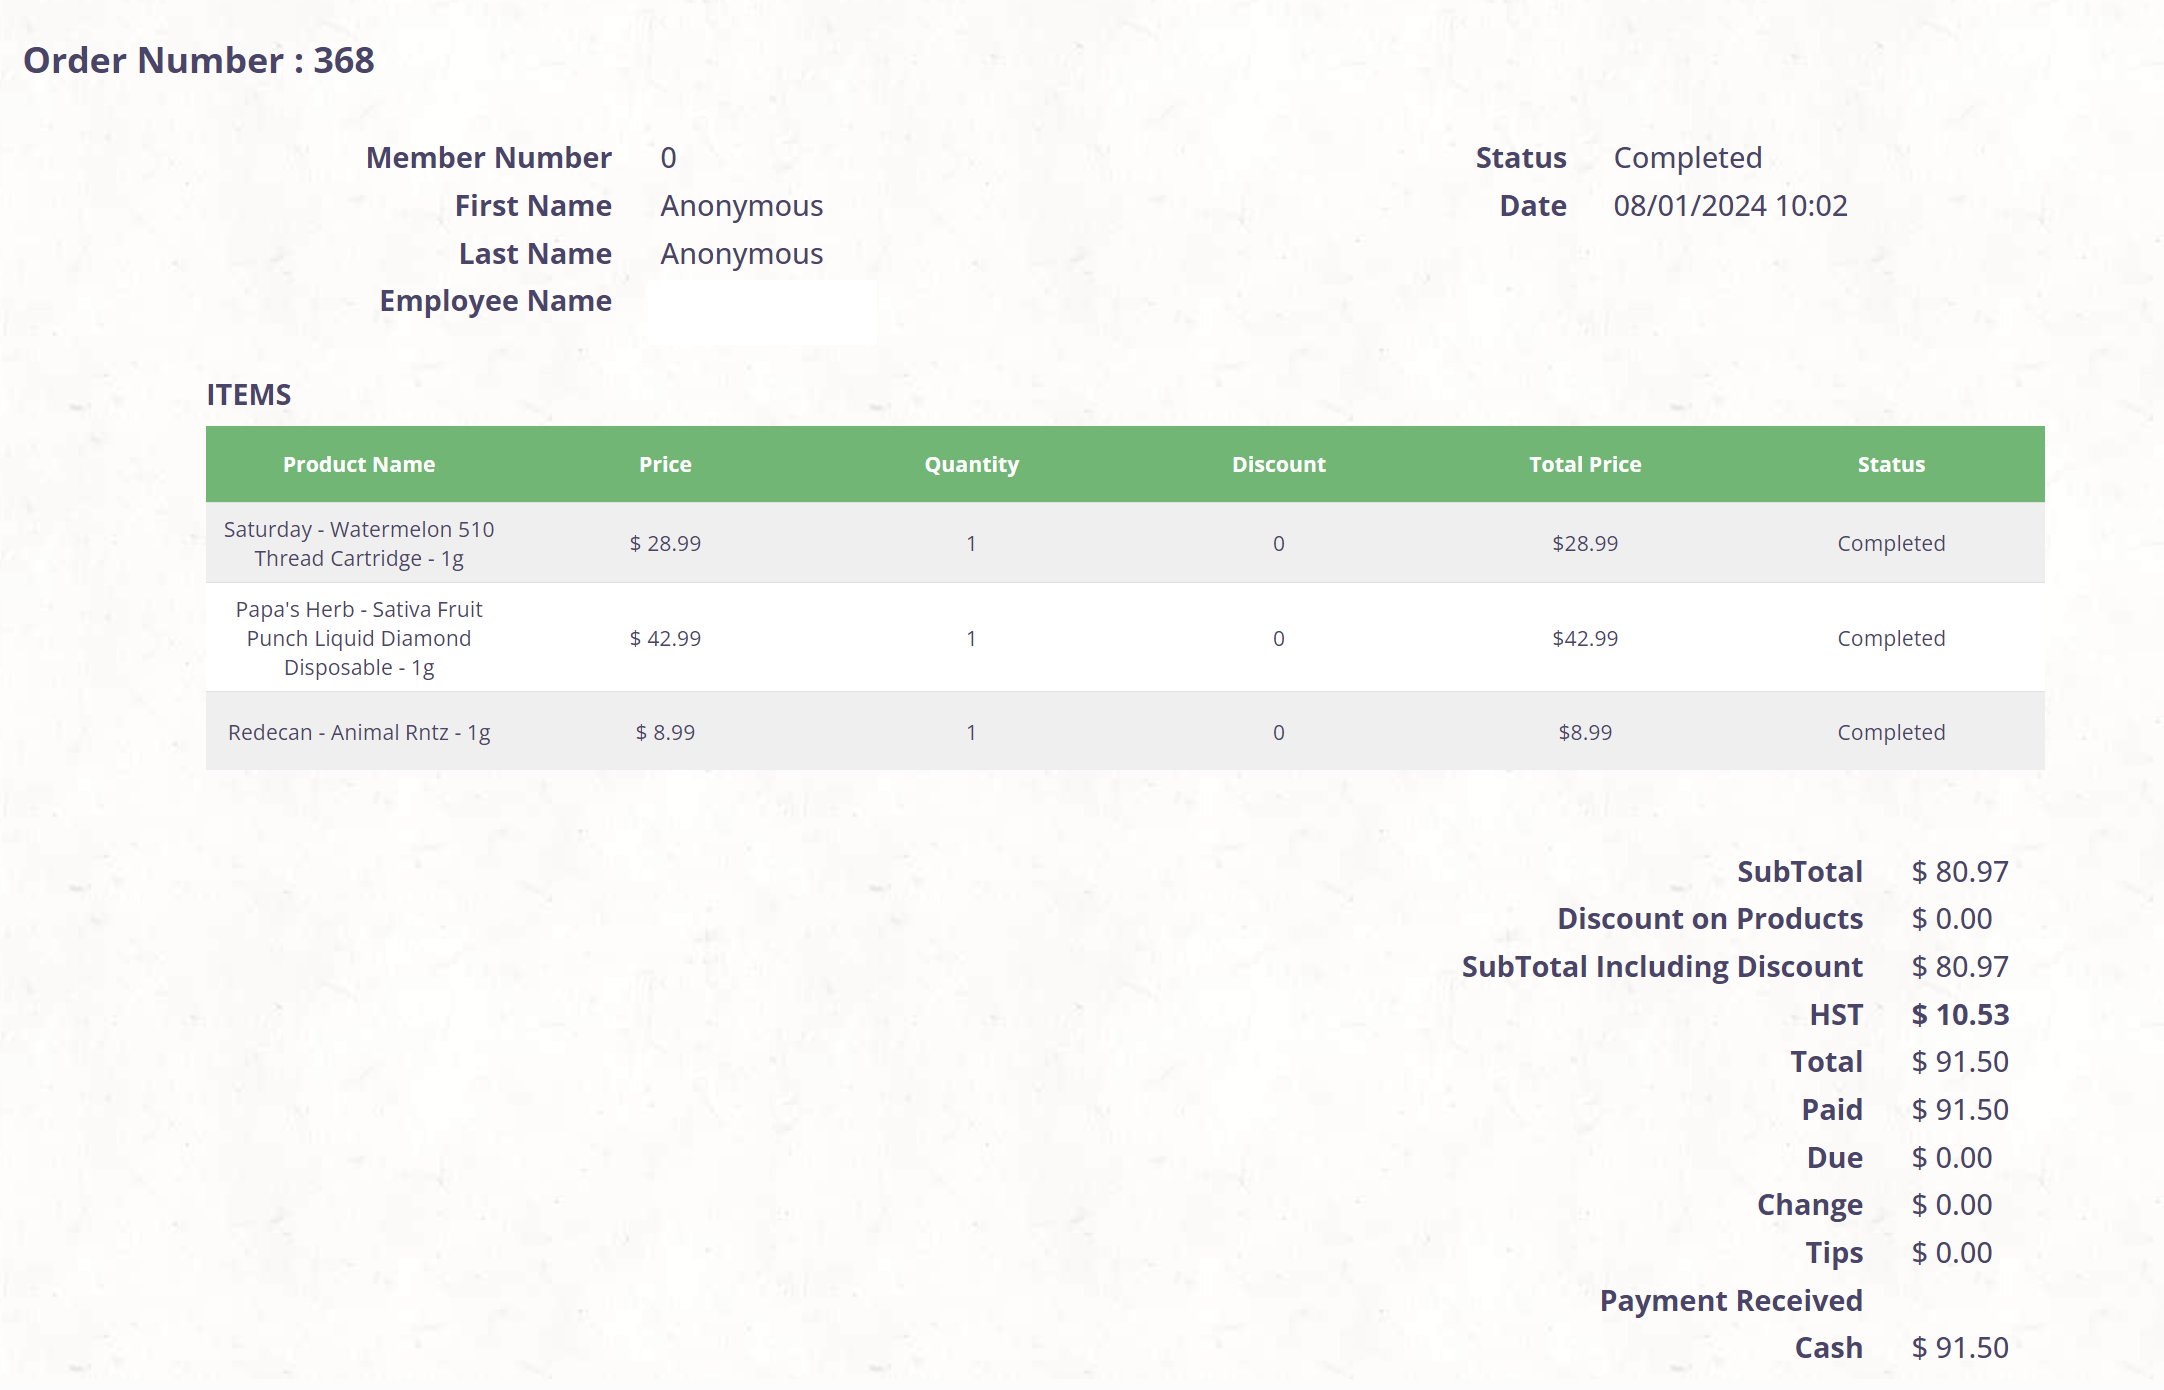The image size is (2164, 1390).
Task: Click the HST amount $ 10.53
Action: (1960, 1015)
